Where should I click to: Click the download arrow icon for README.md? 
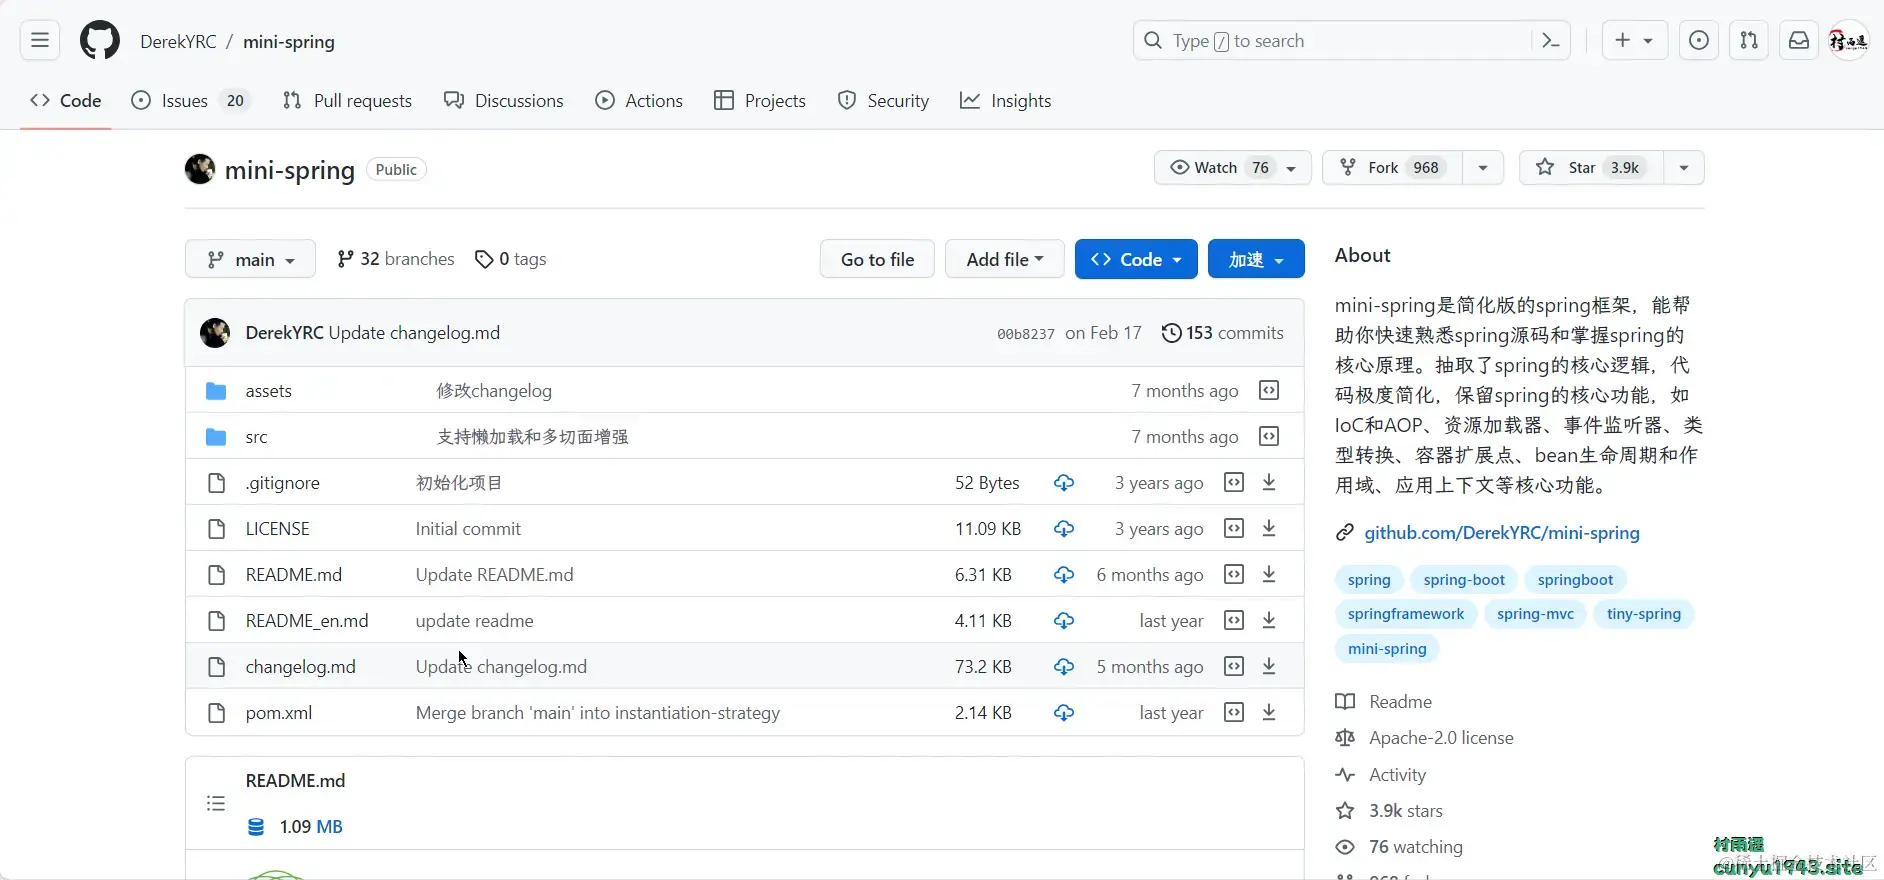[x=1269, y=575]
